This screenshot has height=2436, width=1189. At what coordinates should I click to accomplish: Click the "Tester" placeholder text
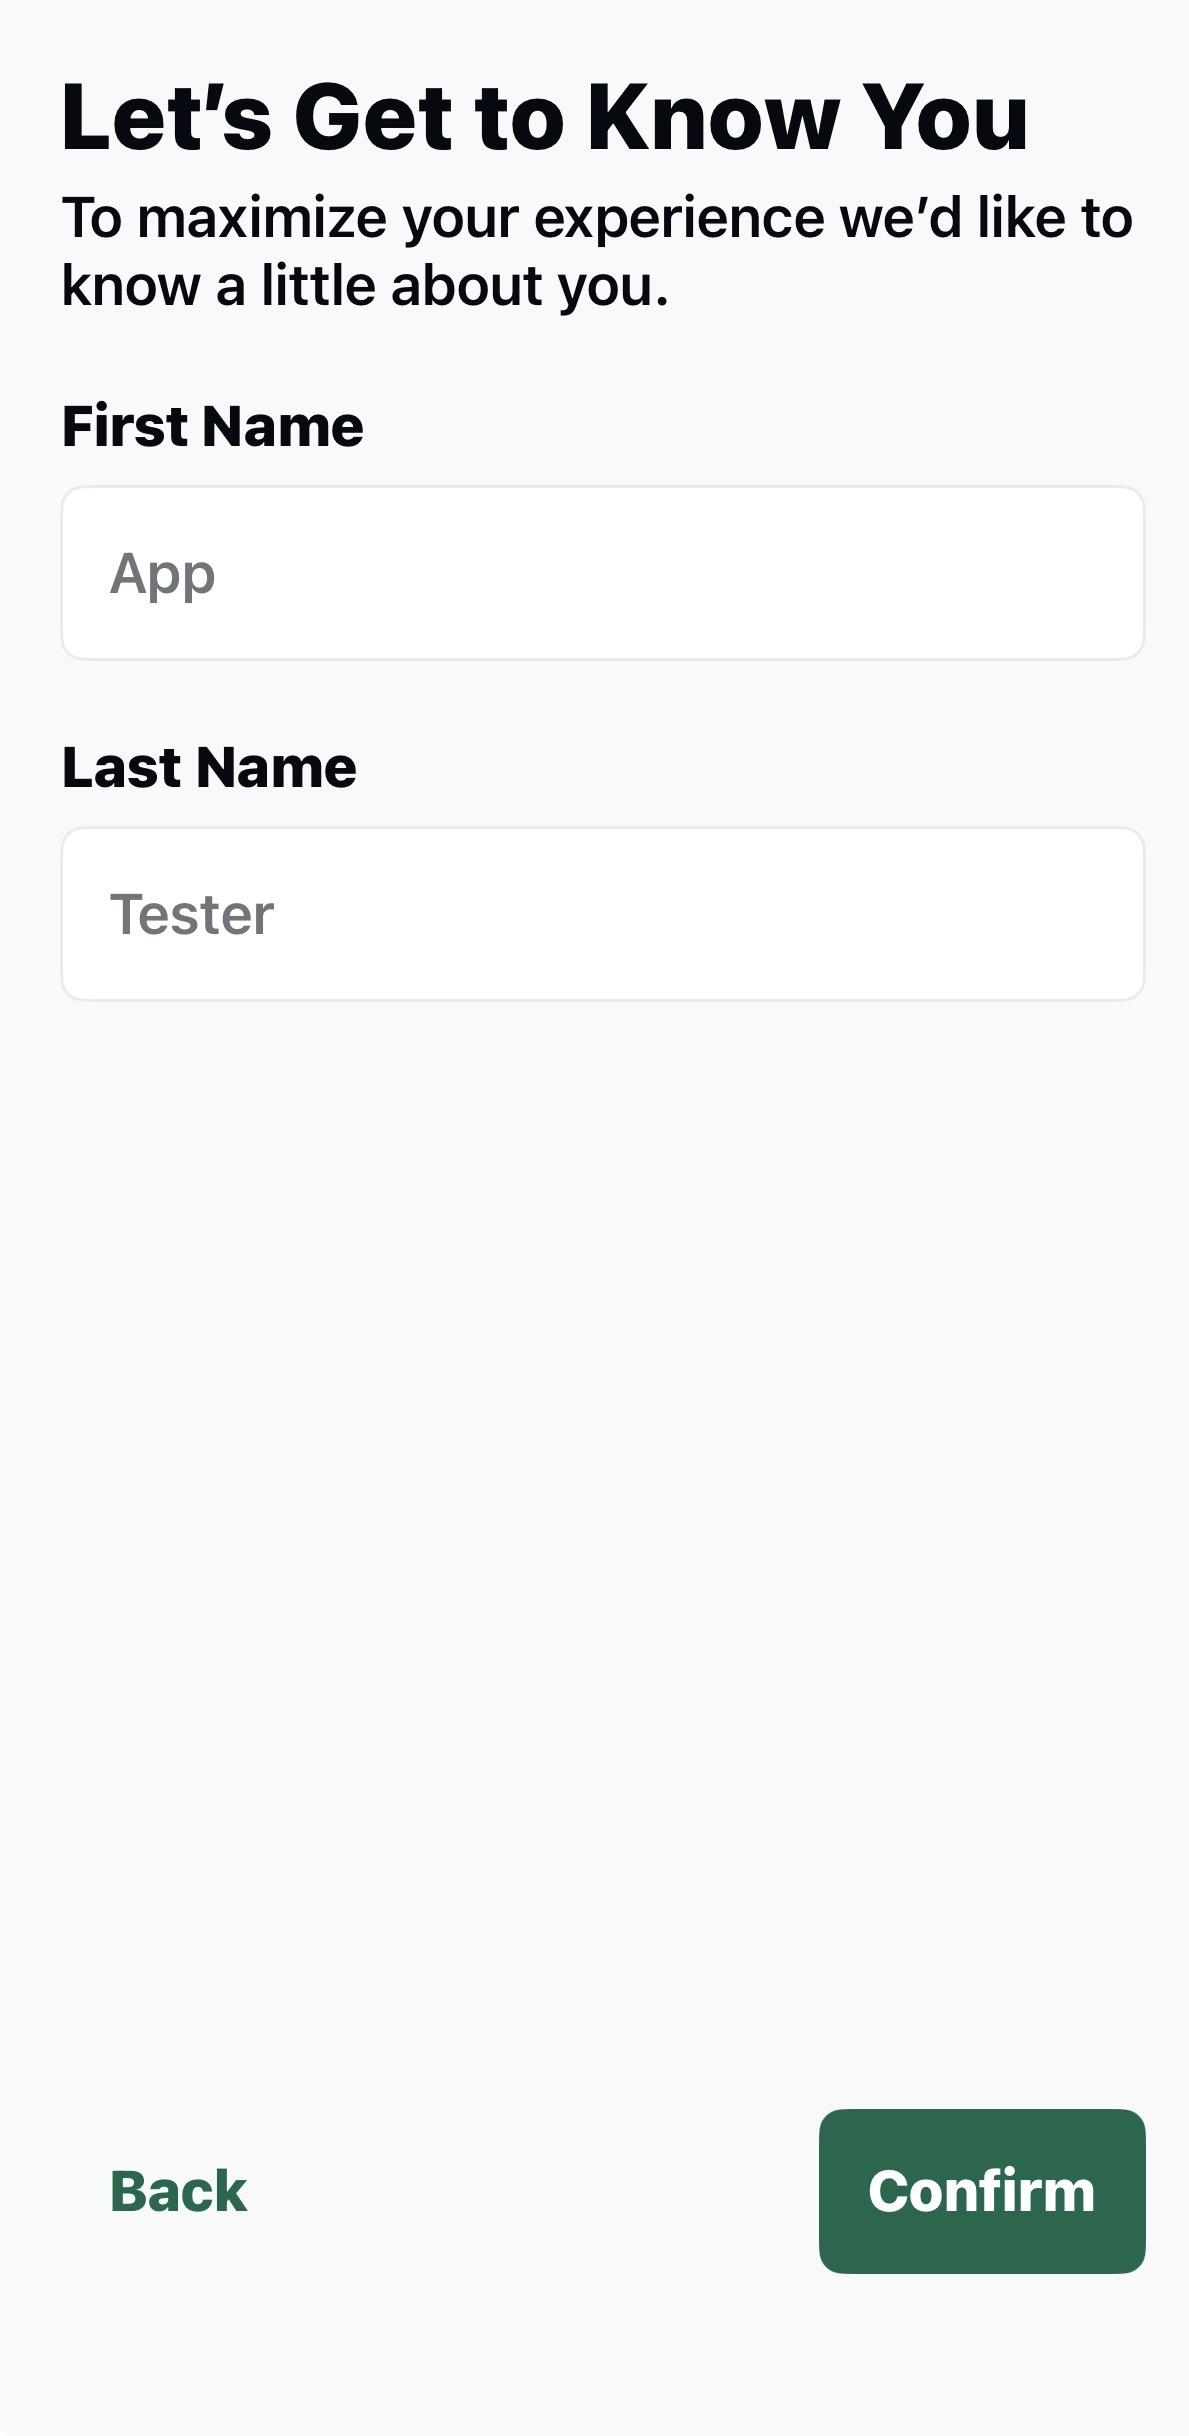pyautogui.click(x=192, y=915)
